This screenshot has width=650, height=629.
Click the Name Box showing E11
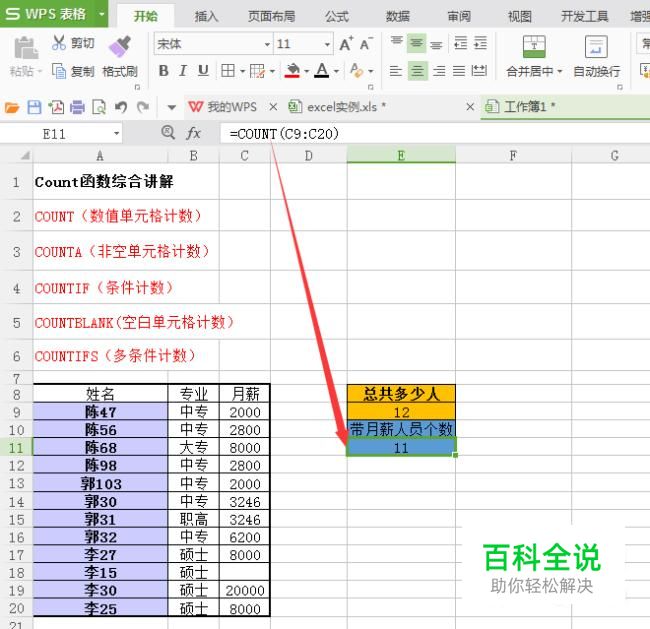[x=55, y=134]
